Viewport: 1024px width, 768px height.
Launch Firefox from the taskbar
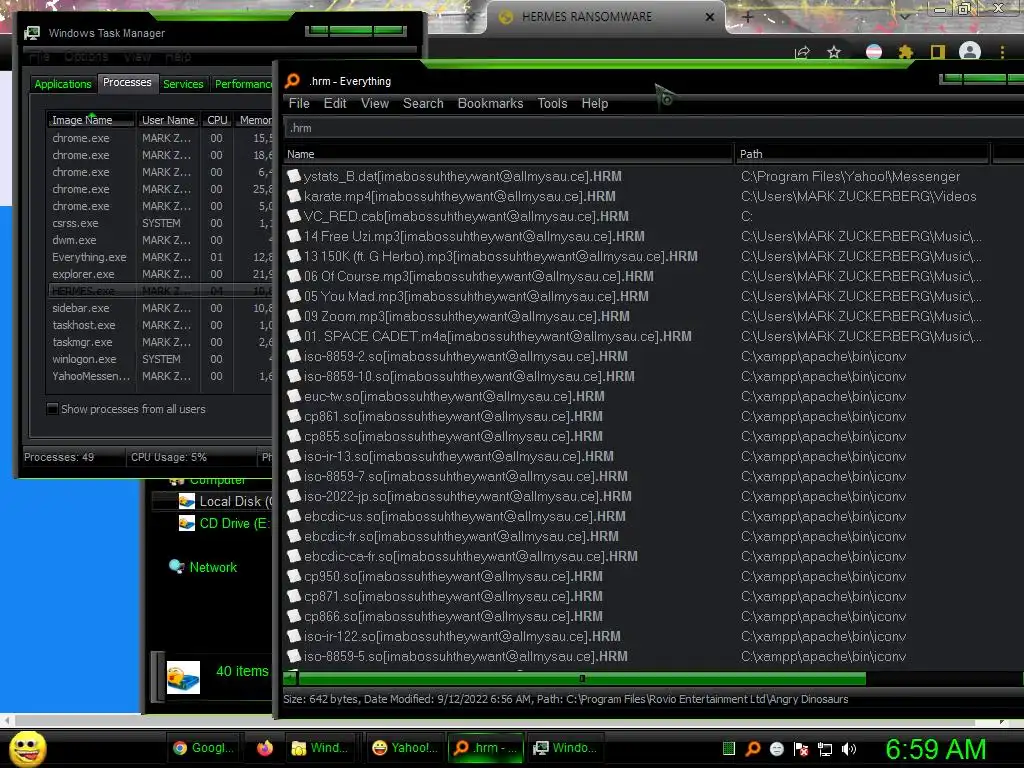click(x=264, y=748)
